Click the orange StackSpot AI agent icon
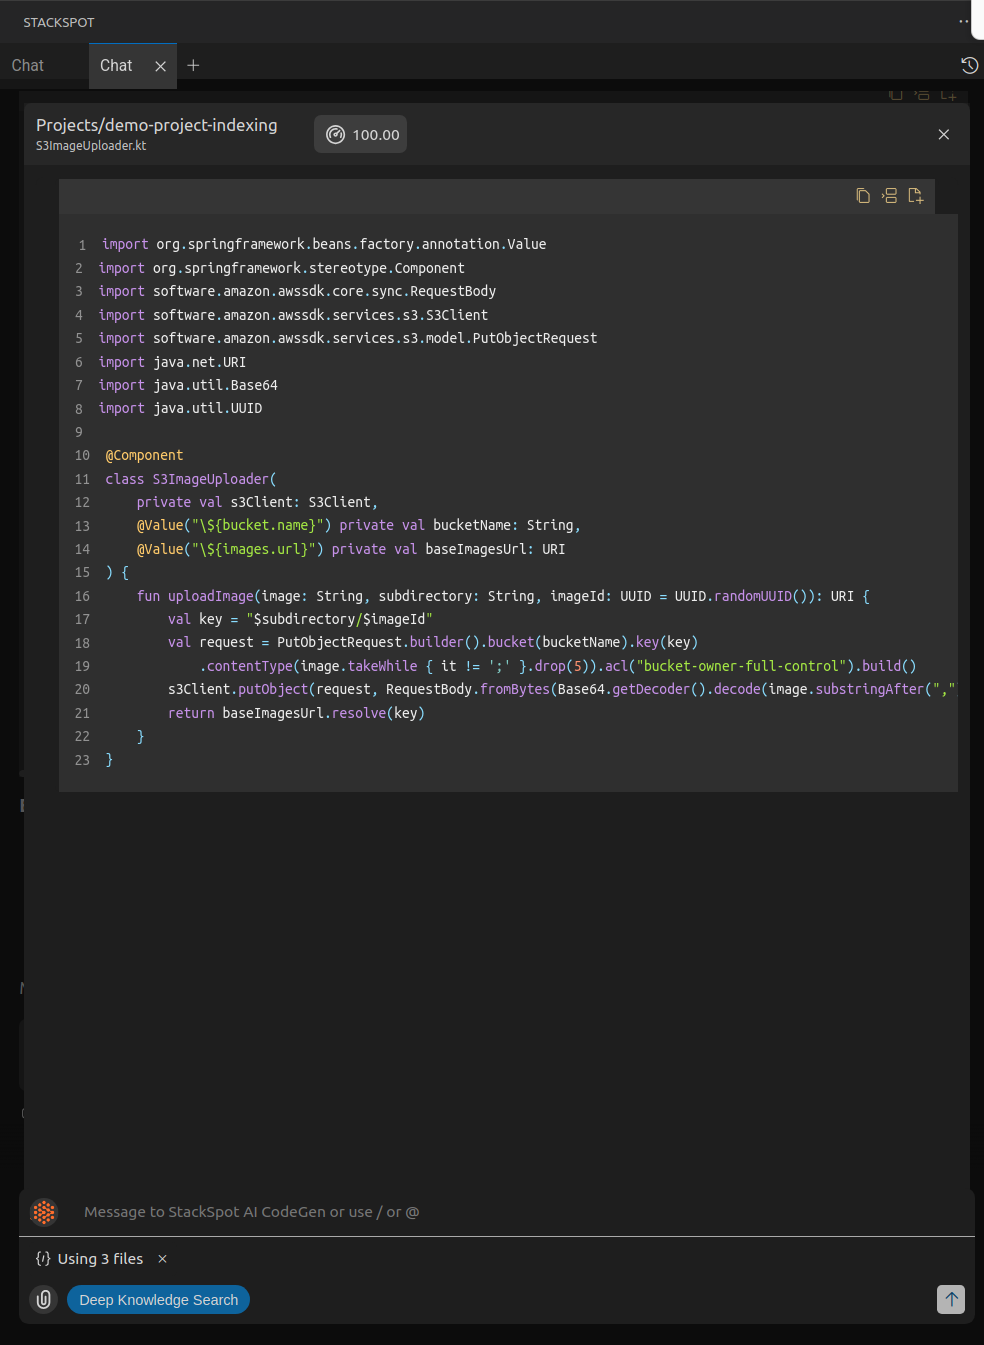This screenshot has height=1345, width=984. pos(44,1212)
